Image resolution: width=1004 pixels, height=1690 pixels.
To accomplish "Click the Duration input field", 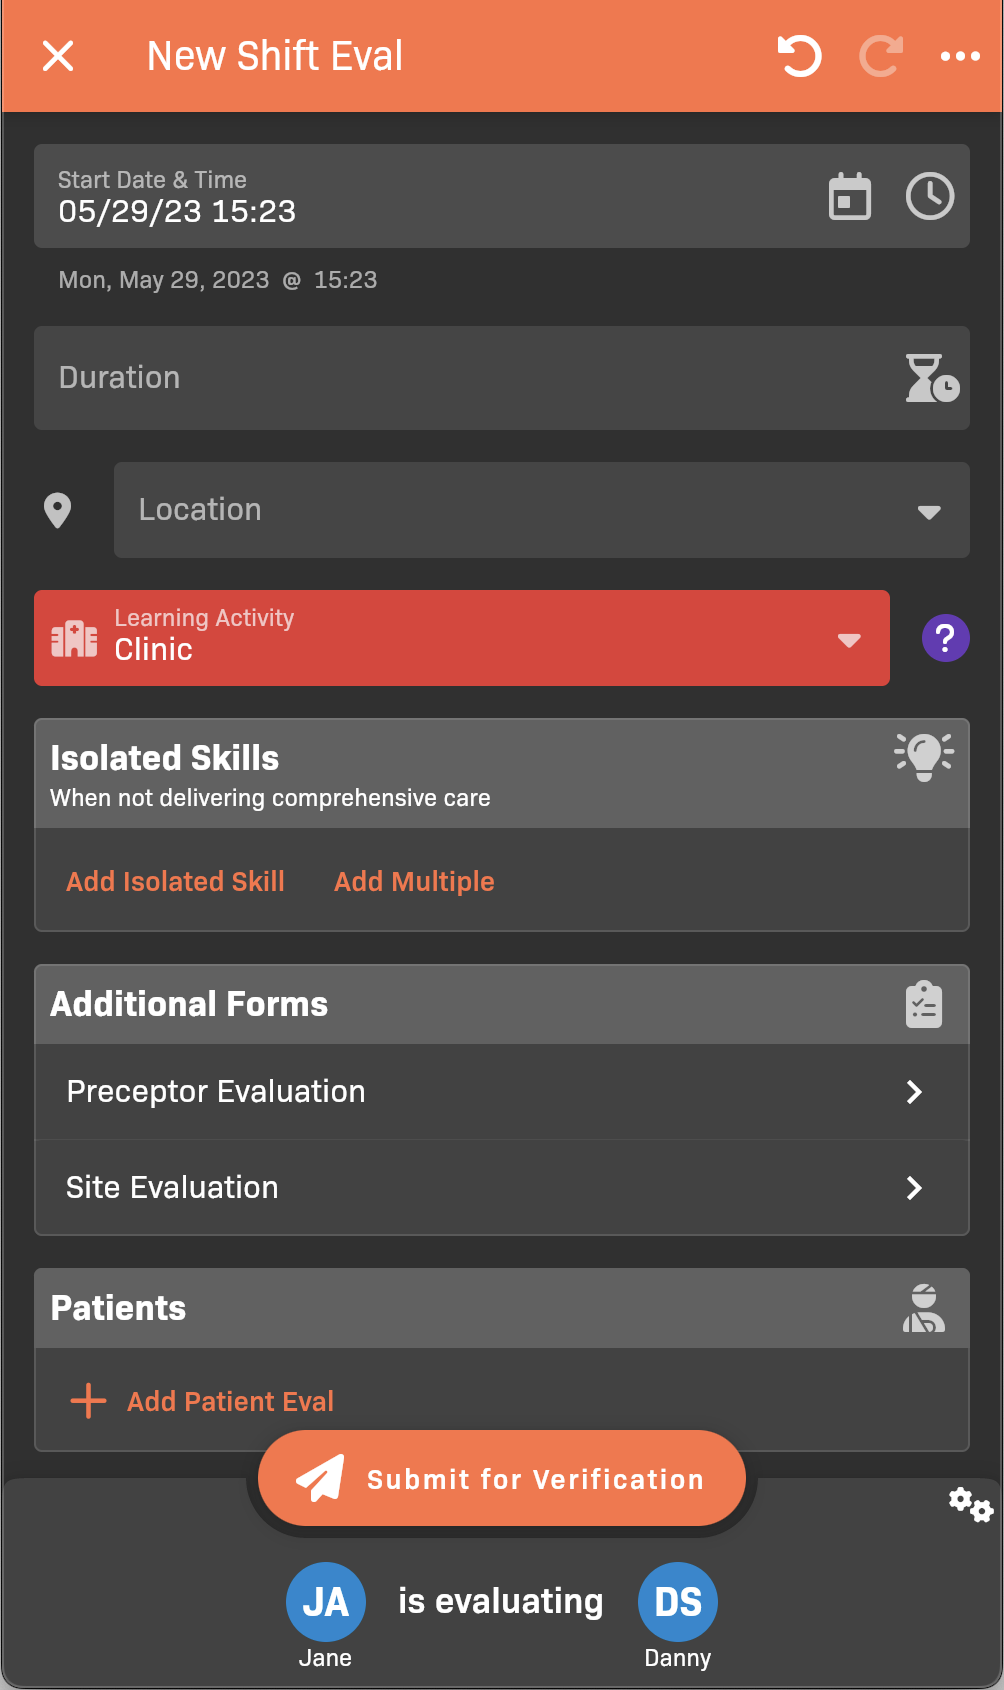I will pos(460,378).
